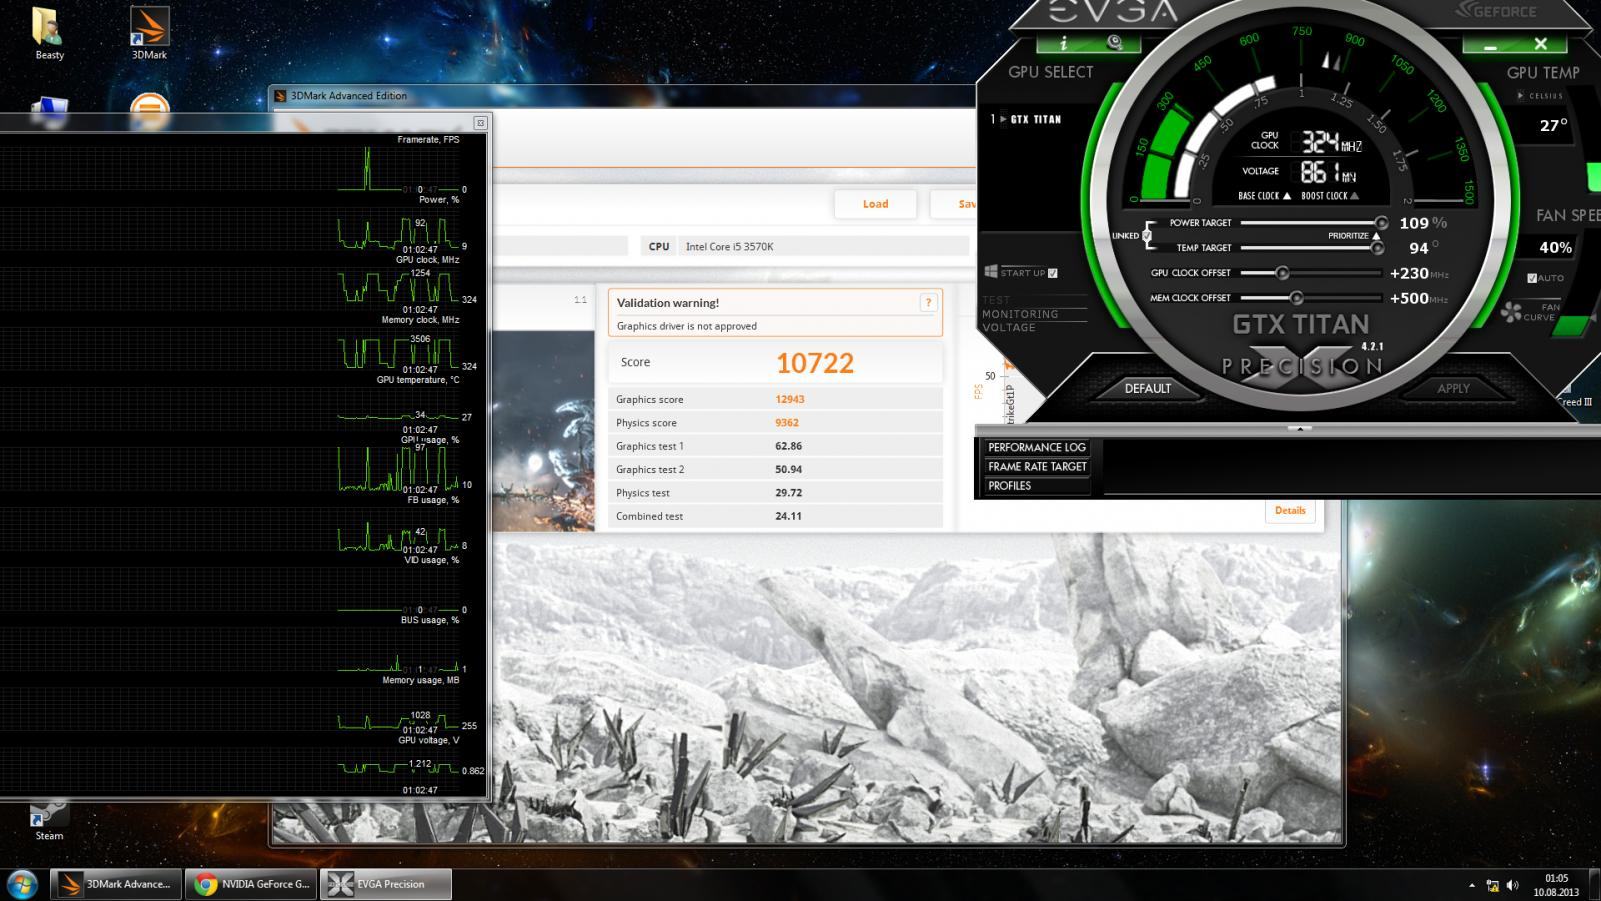The image size is (1601, 901).
Task: Close the hardware monitor graph window
Action: (480, 123)
